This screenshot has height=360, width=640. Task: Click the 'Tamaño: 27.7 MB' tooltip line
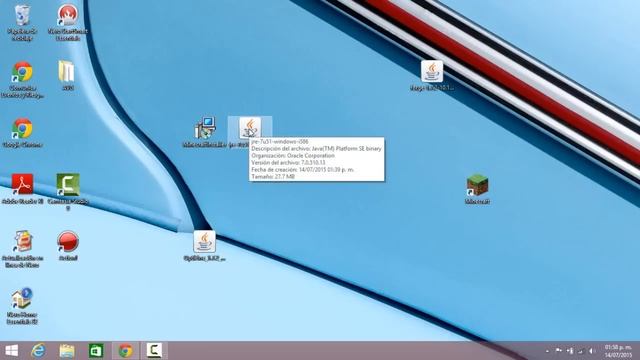click(x=273, y=177)
